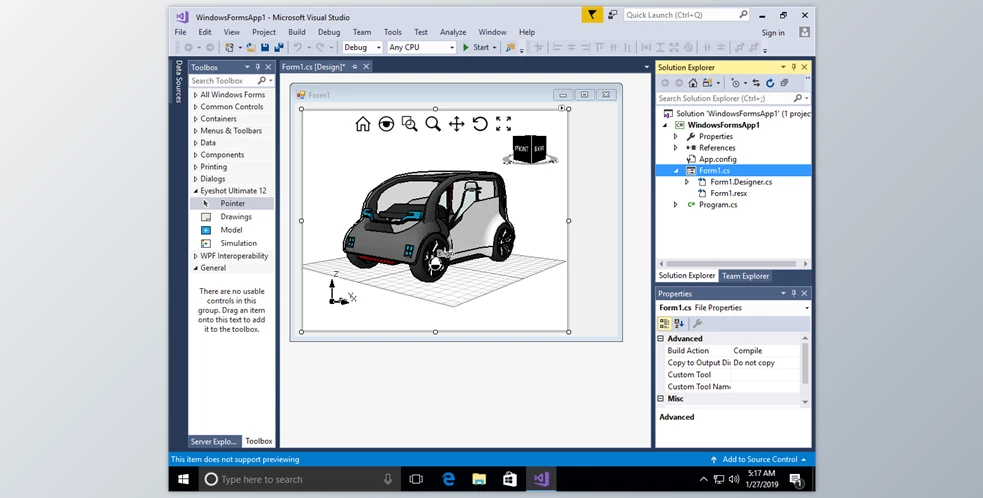Switch to the Team Explorer tab

click(746, 276)
